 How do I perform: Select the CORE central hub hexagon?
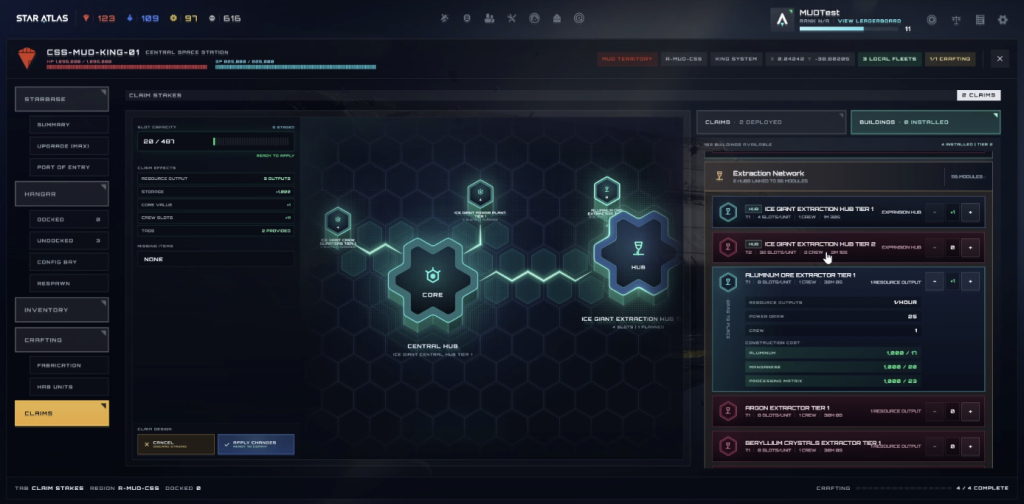point(432,281)
